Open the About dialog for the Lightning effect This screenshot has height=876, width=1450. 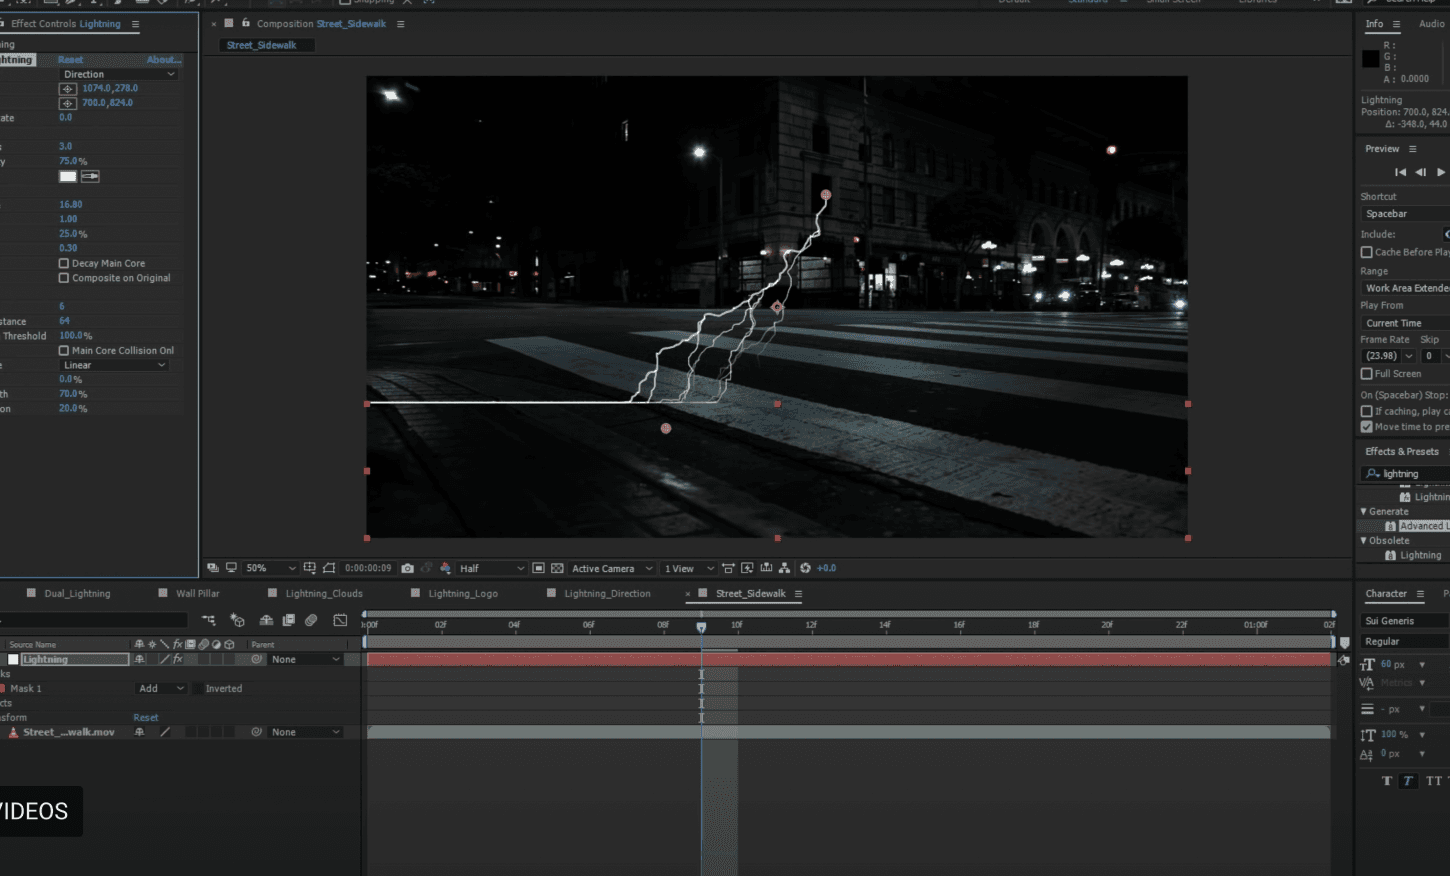pyautogui.click(x=162, y=59)
